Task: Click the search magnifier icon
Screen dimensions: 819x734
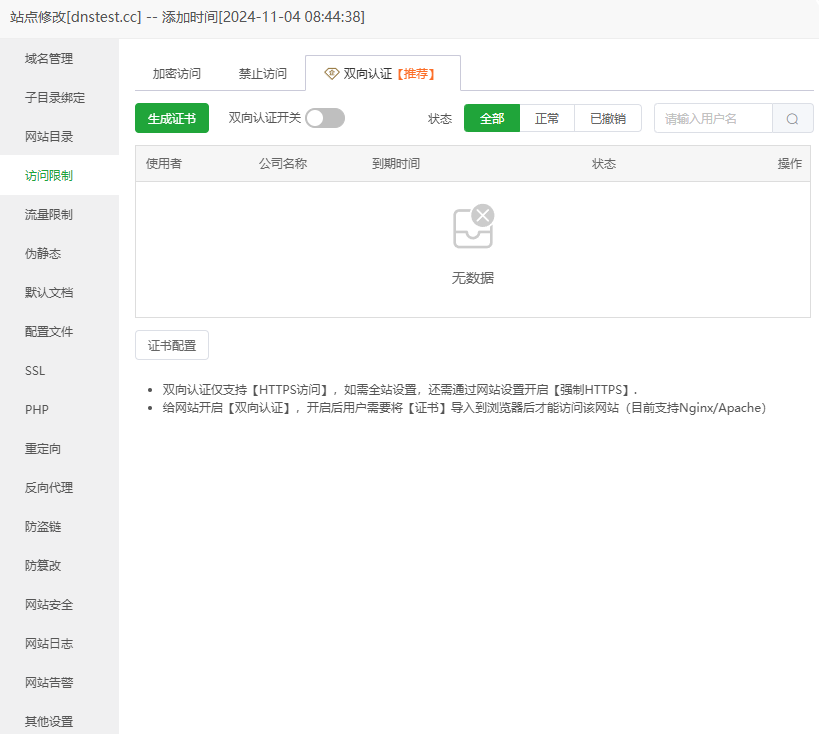Action: tap(792, 118)
